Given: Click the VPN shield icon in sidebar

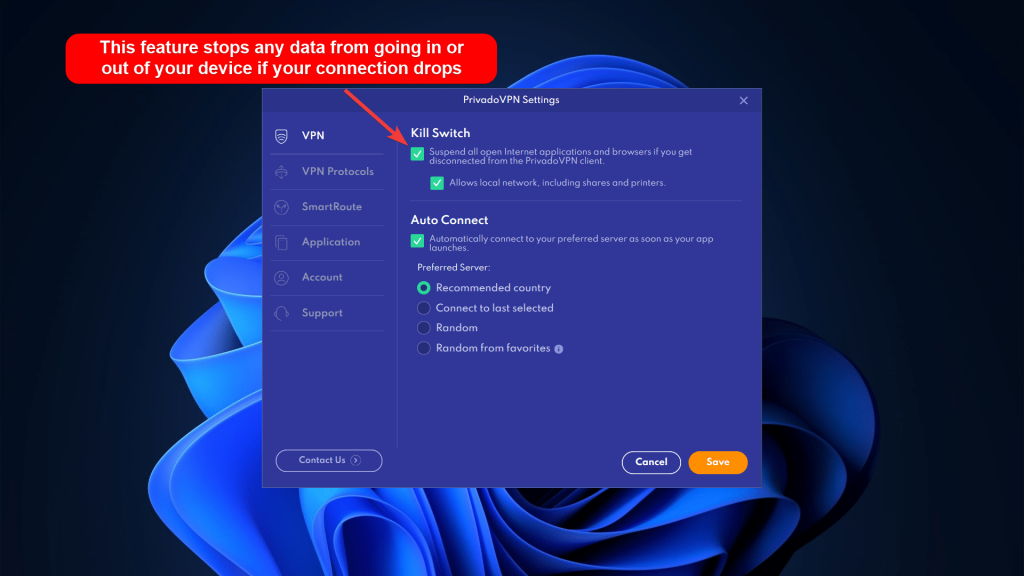Looking at the screenshot, I should pos(281,136).
